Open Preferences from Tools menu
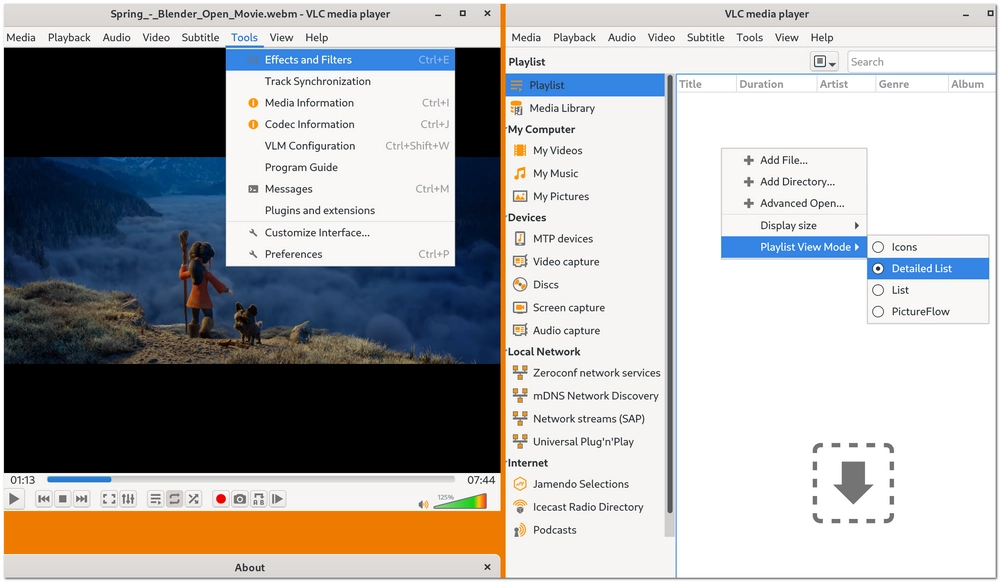 click(x=341, y=254)
